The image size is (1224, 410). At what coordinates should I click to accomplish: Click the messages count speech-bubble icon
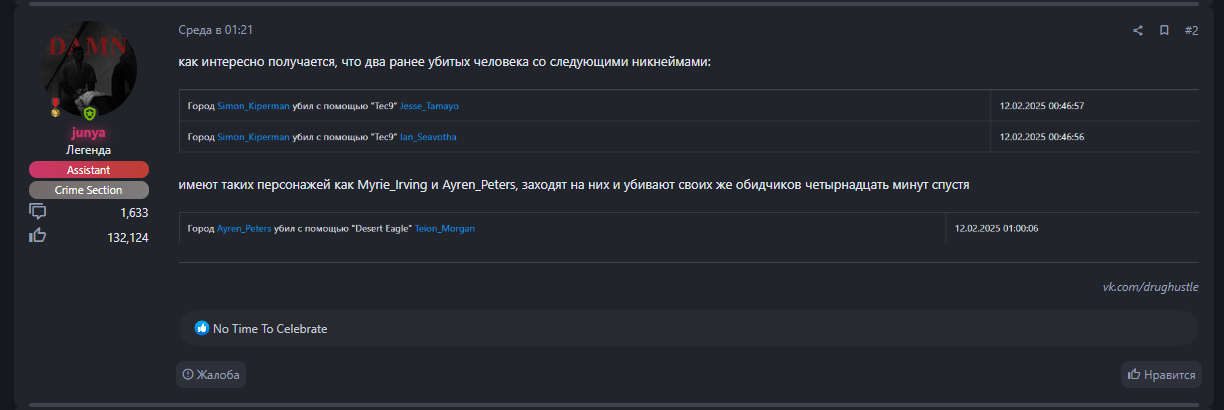38,212
